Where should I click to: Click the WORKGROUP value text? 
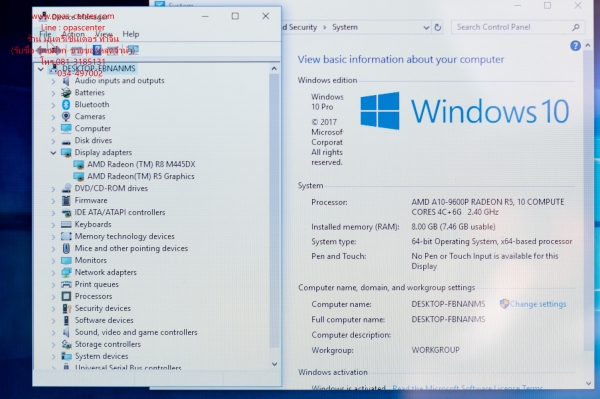coord(435,350)
